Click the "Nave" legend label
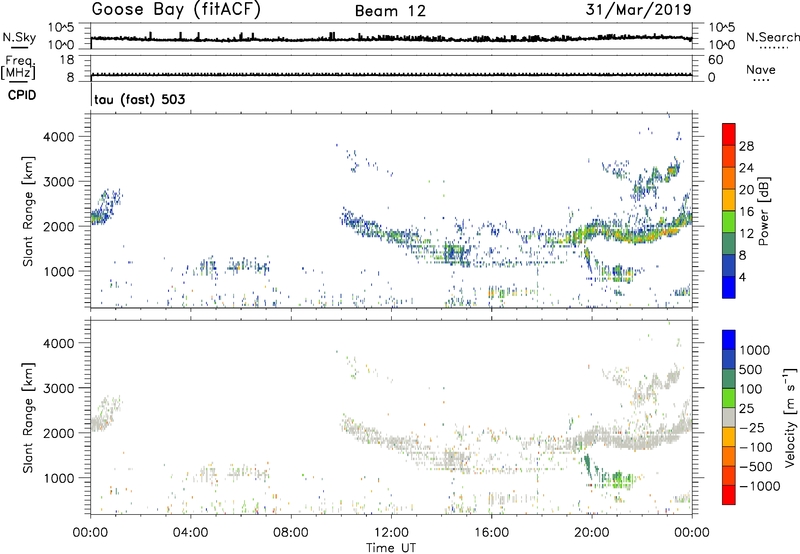 [761, 70]
